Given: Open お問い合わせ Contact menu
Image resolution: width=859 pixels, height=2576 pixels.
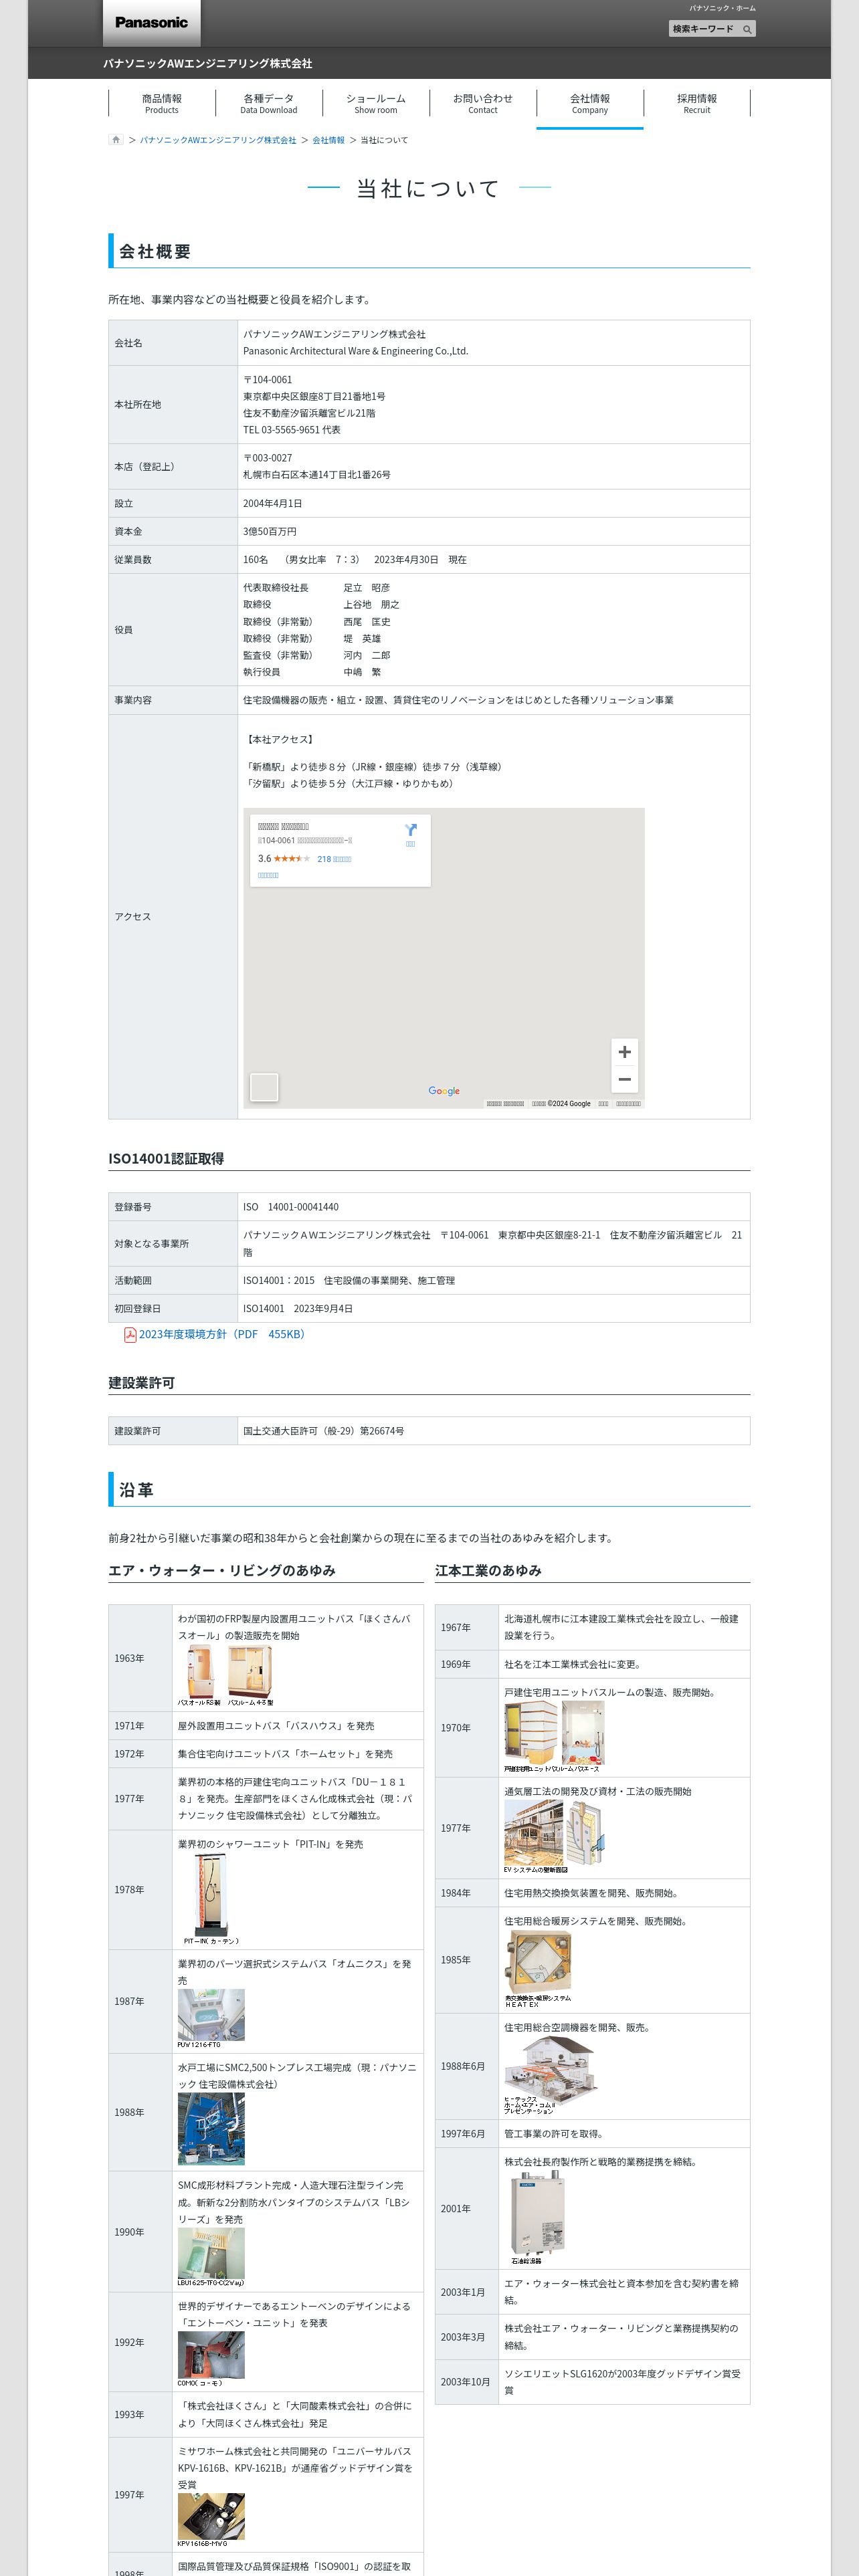Looking at the screenshot, I should [x=483, y=104].
